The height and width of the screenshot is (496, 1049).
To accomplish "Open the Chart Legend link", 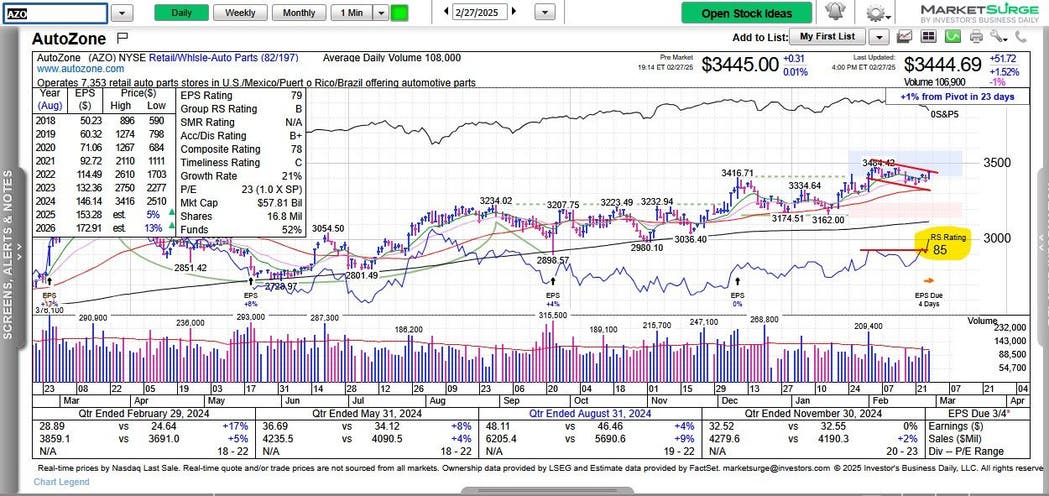I will (x=61, y=482).
